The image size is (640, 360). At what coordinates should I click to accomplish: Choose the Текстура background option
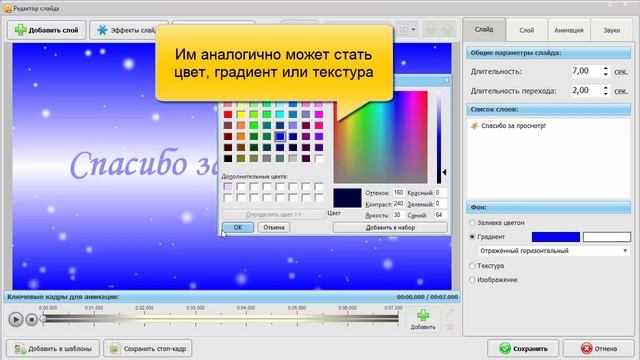tap(472, 266)
